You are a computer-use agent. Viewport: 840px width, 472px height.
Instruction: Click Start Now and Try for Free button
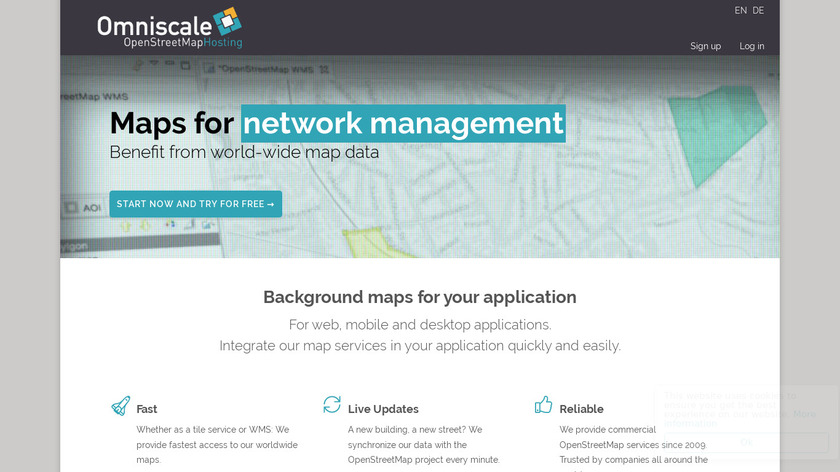[x=196, y=204]
